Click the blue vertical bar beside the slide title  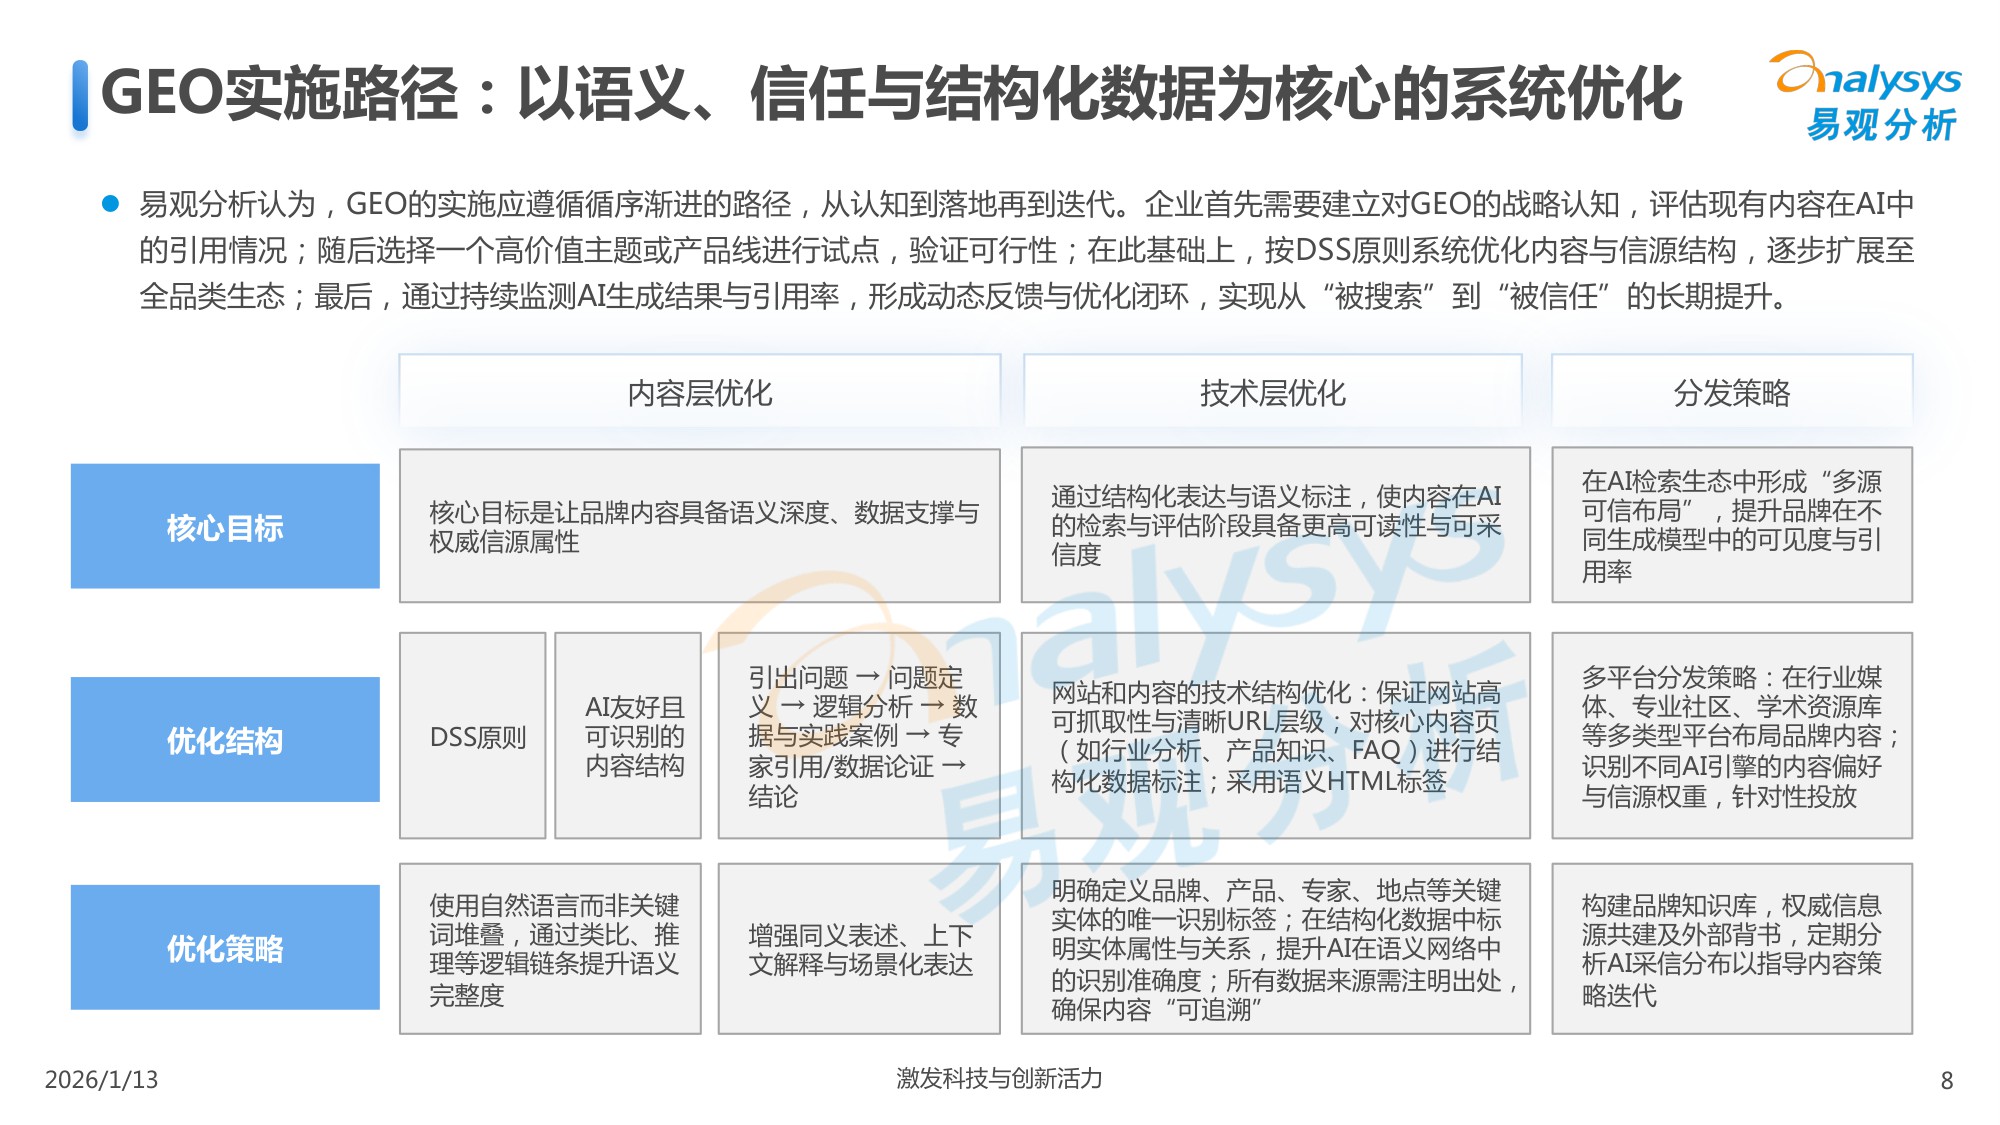pos(80,92)
